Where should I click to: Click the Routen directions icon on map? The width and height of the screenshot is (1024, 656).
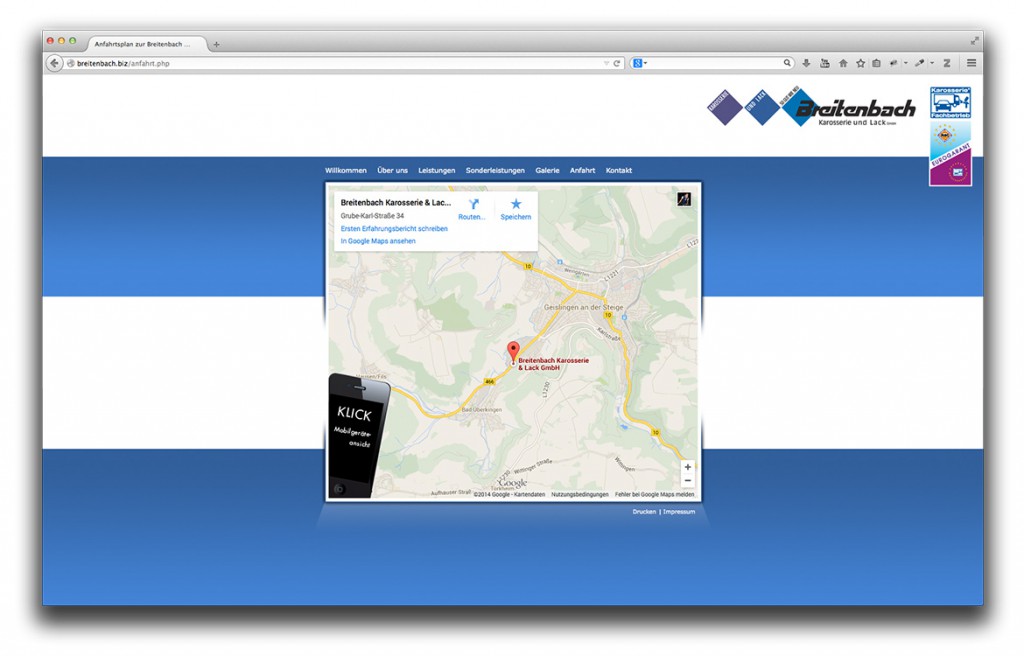[x=473, y=204]
